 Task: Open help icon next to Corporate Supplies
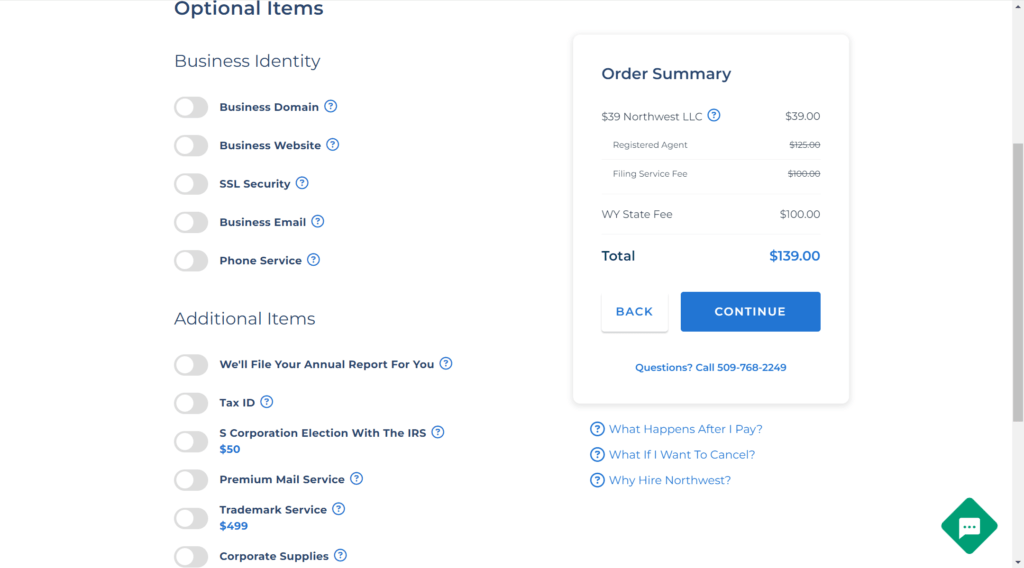[340, 556]
